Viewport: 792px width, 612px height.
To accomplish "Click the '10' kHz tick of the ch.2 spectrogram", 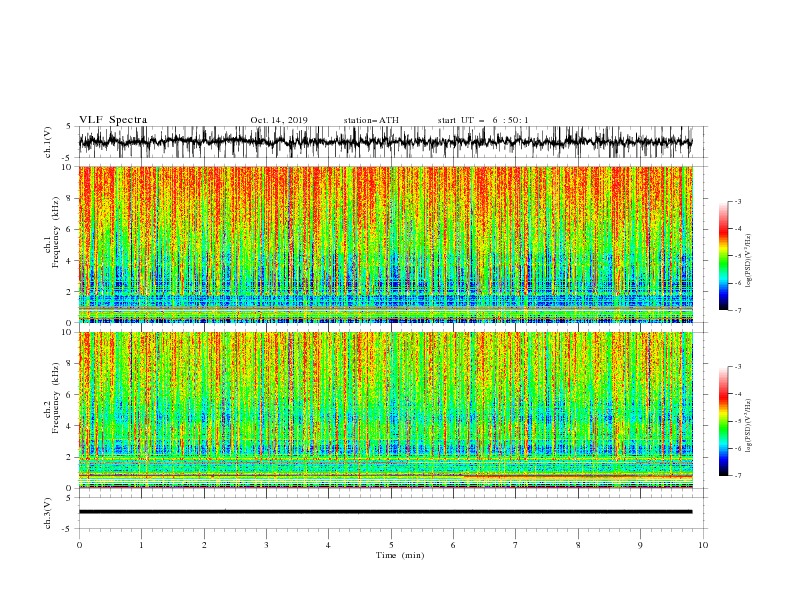I will (x=68, y=332).
